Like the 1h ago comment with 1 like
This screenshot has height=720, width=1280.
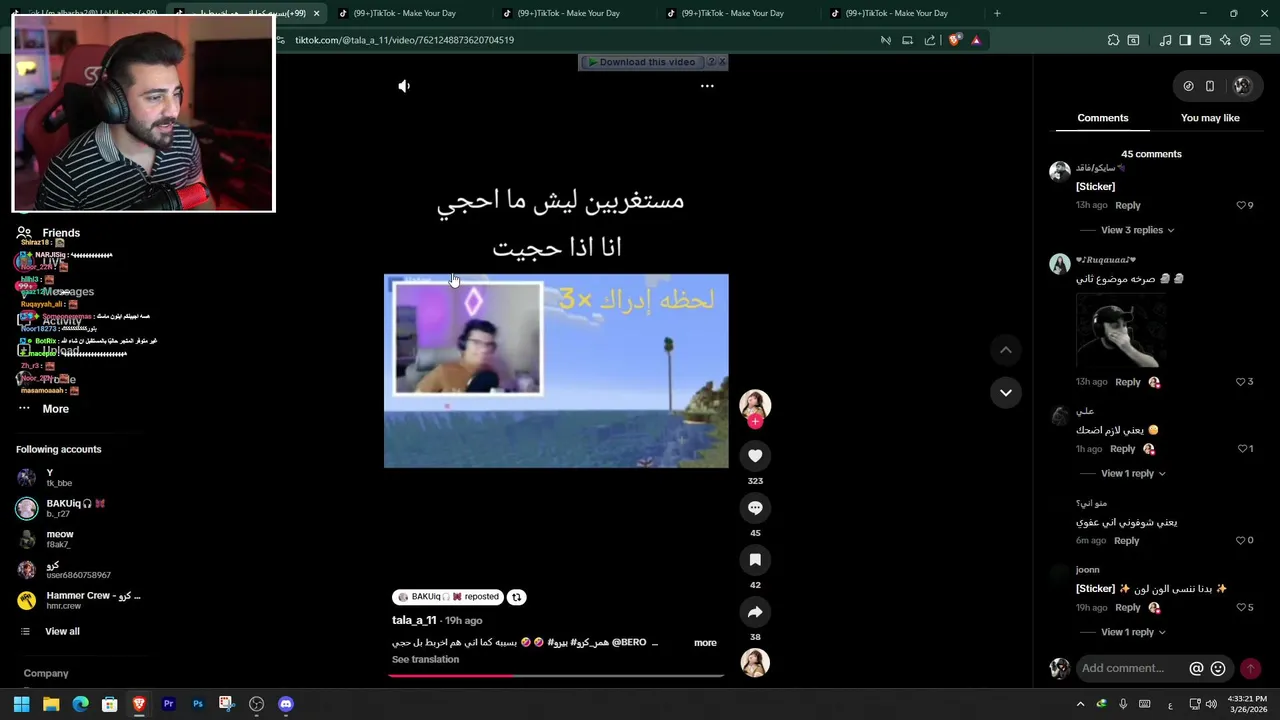1243,449
